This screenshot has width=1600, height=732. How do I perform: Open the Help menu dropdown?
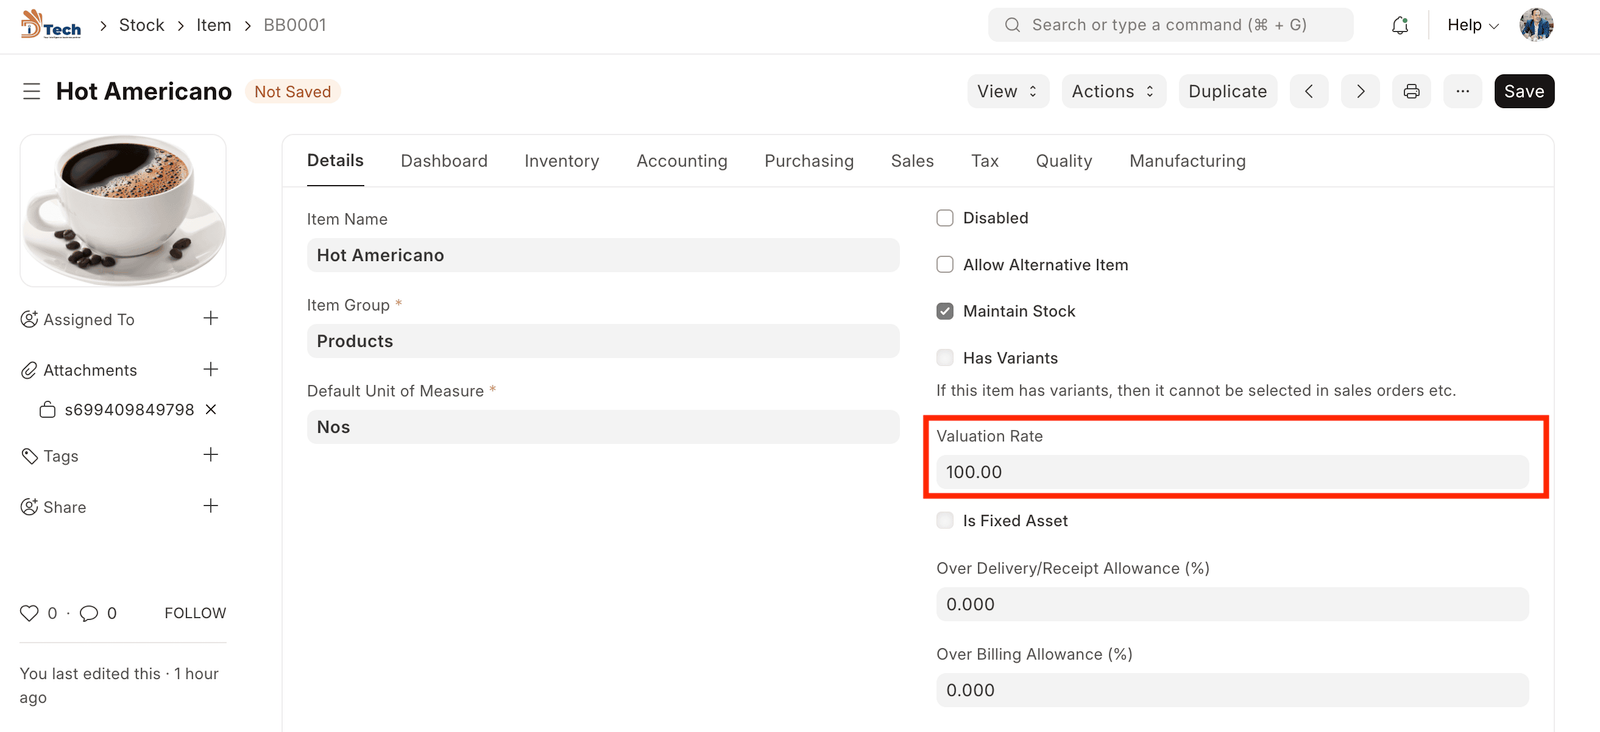click(1473, 25)
